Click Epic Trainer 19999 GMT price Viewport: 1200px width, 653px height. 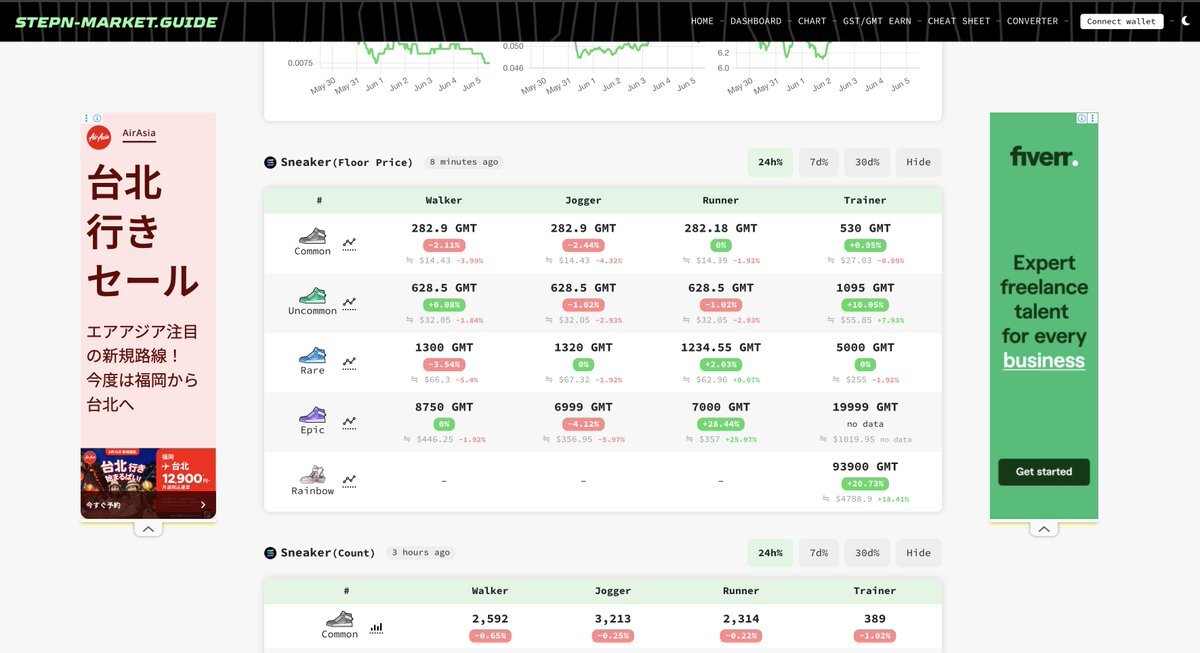[865, 407]
